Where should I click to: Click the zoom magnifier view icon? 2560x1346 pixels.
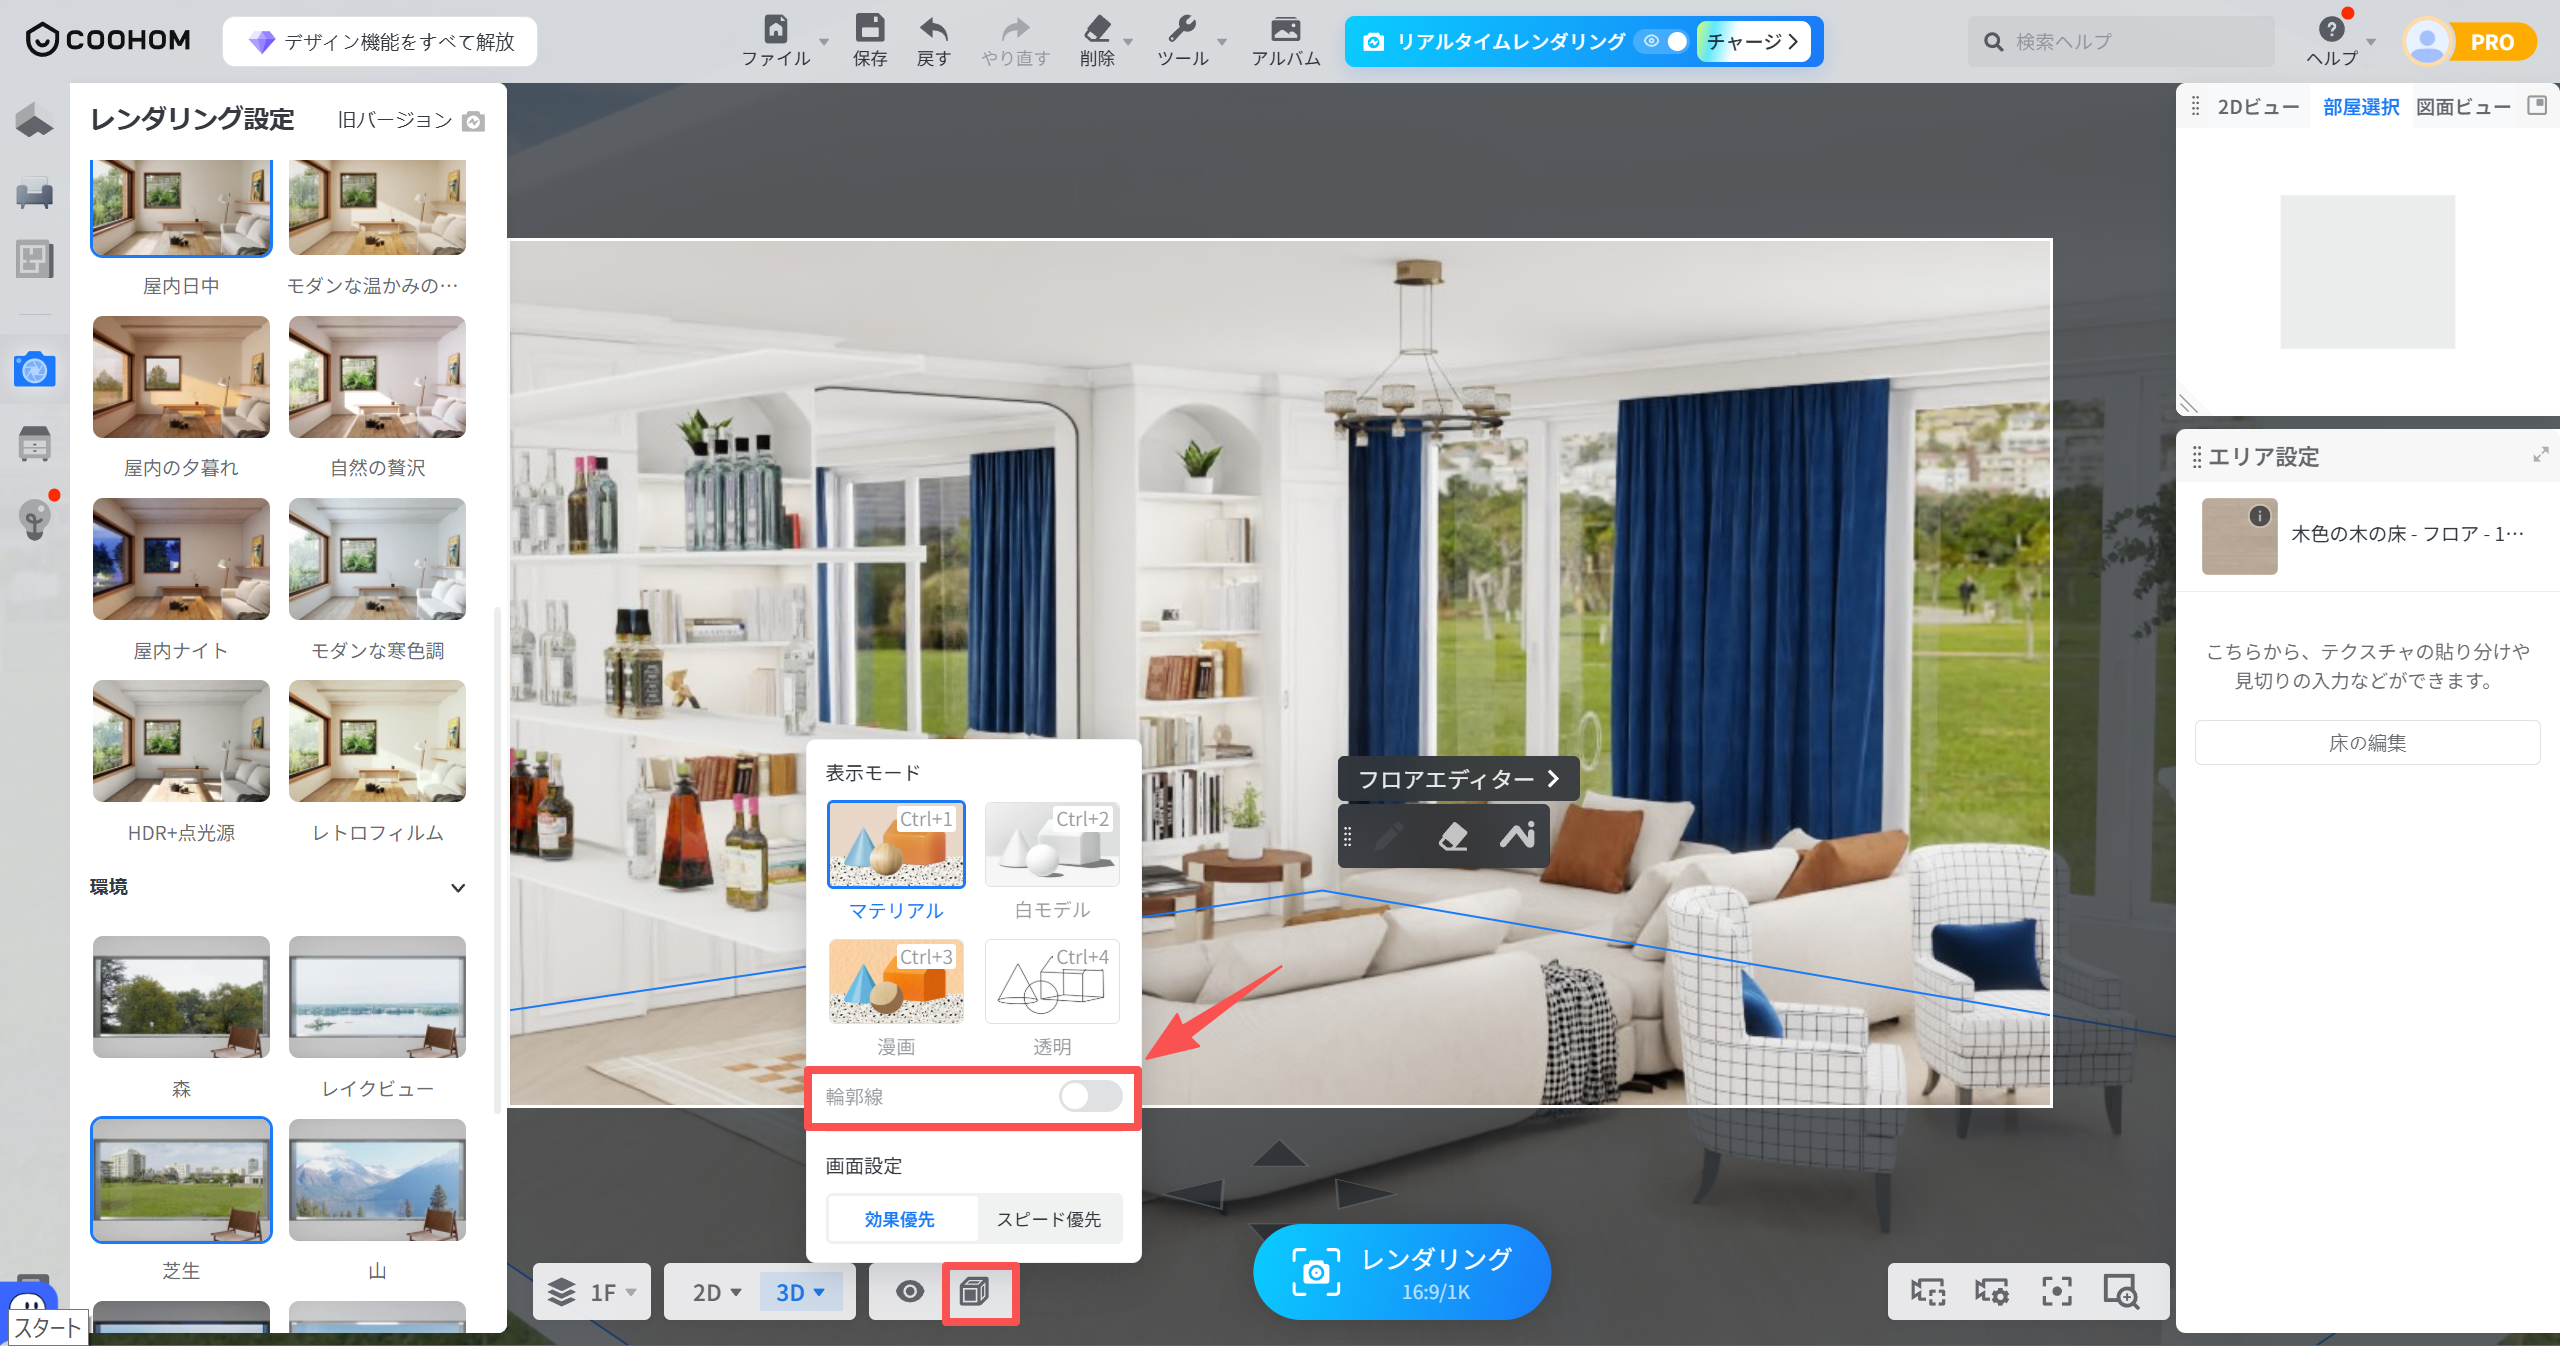[x=2120, y=1292]
